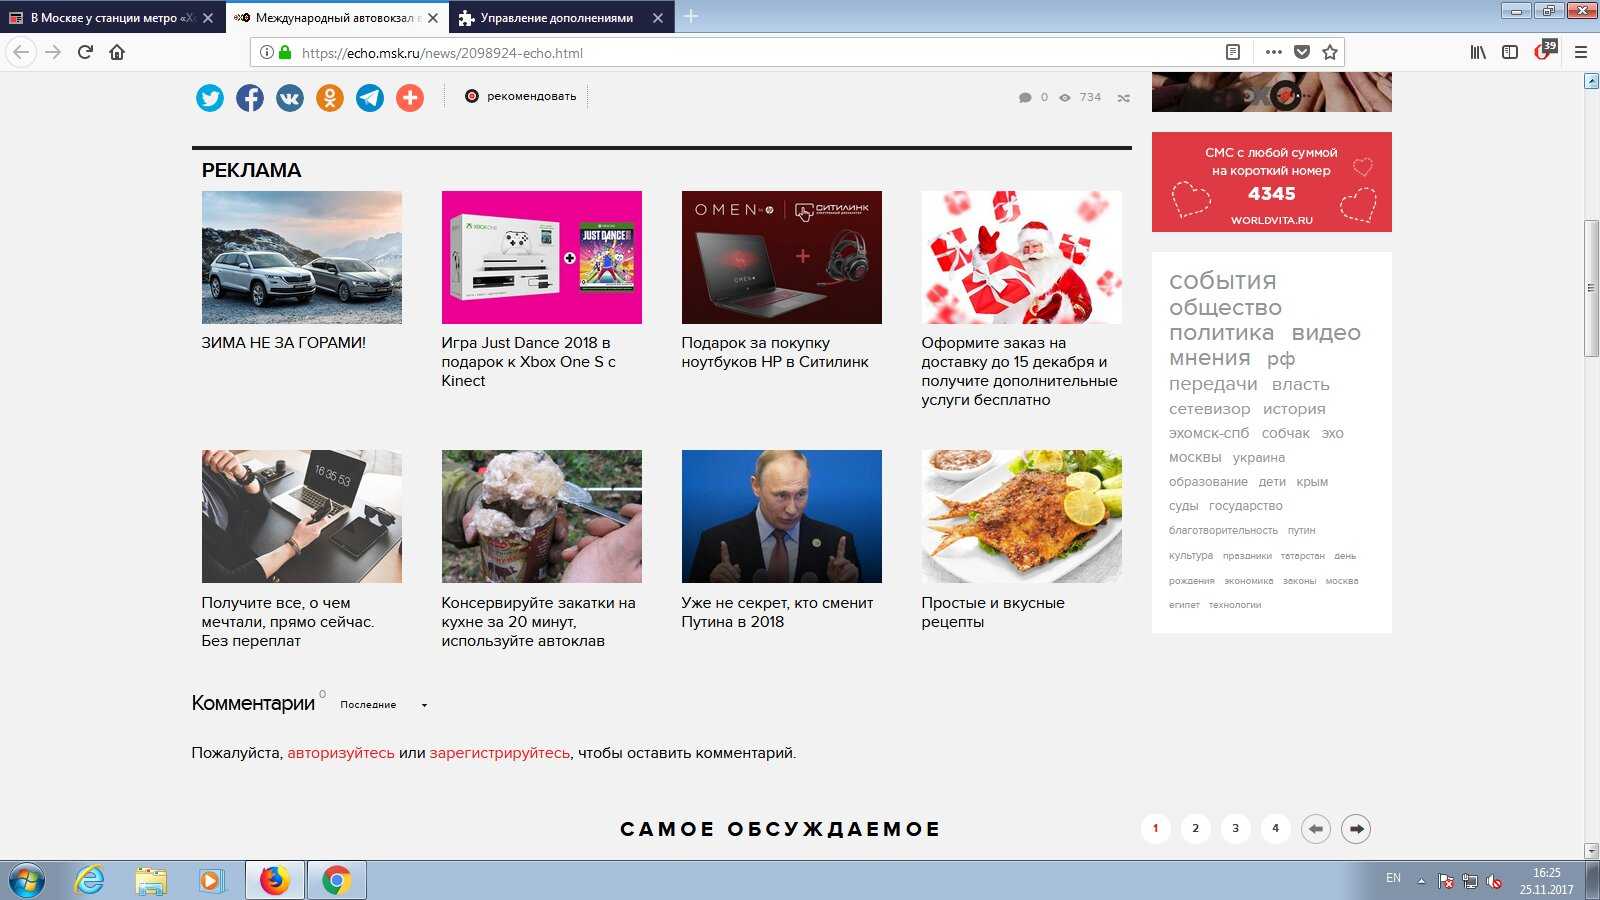Image resolution: width=1600 pixels, height=900 pixels.
Task: Open the общество tag
Action: click(1225, 307)
